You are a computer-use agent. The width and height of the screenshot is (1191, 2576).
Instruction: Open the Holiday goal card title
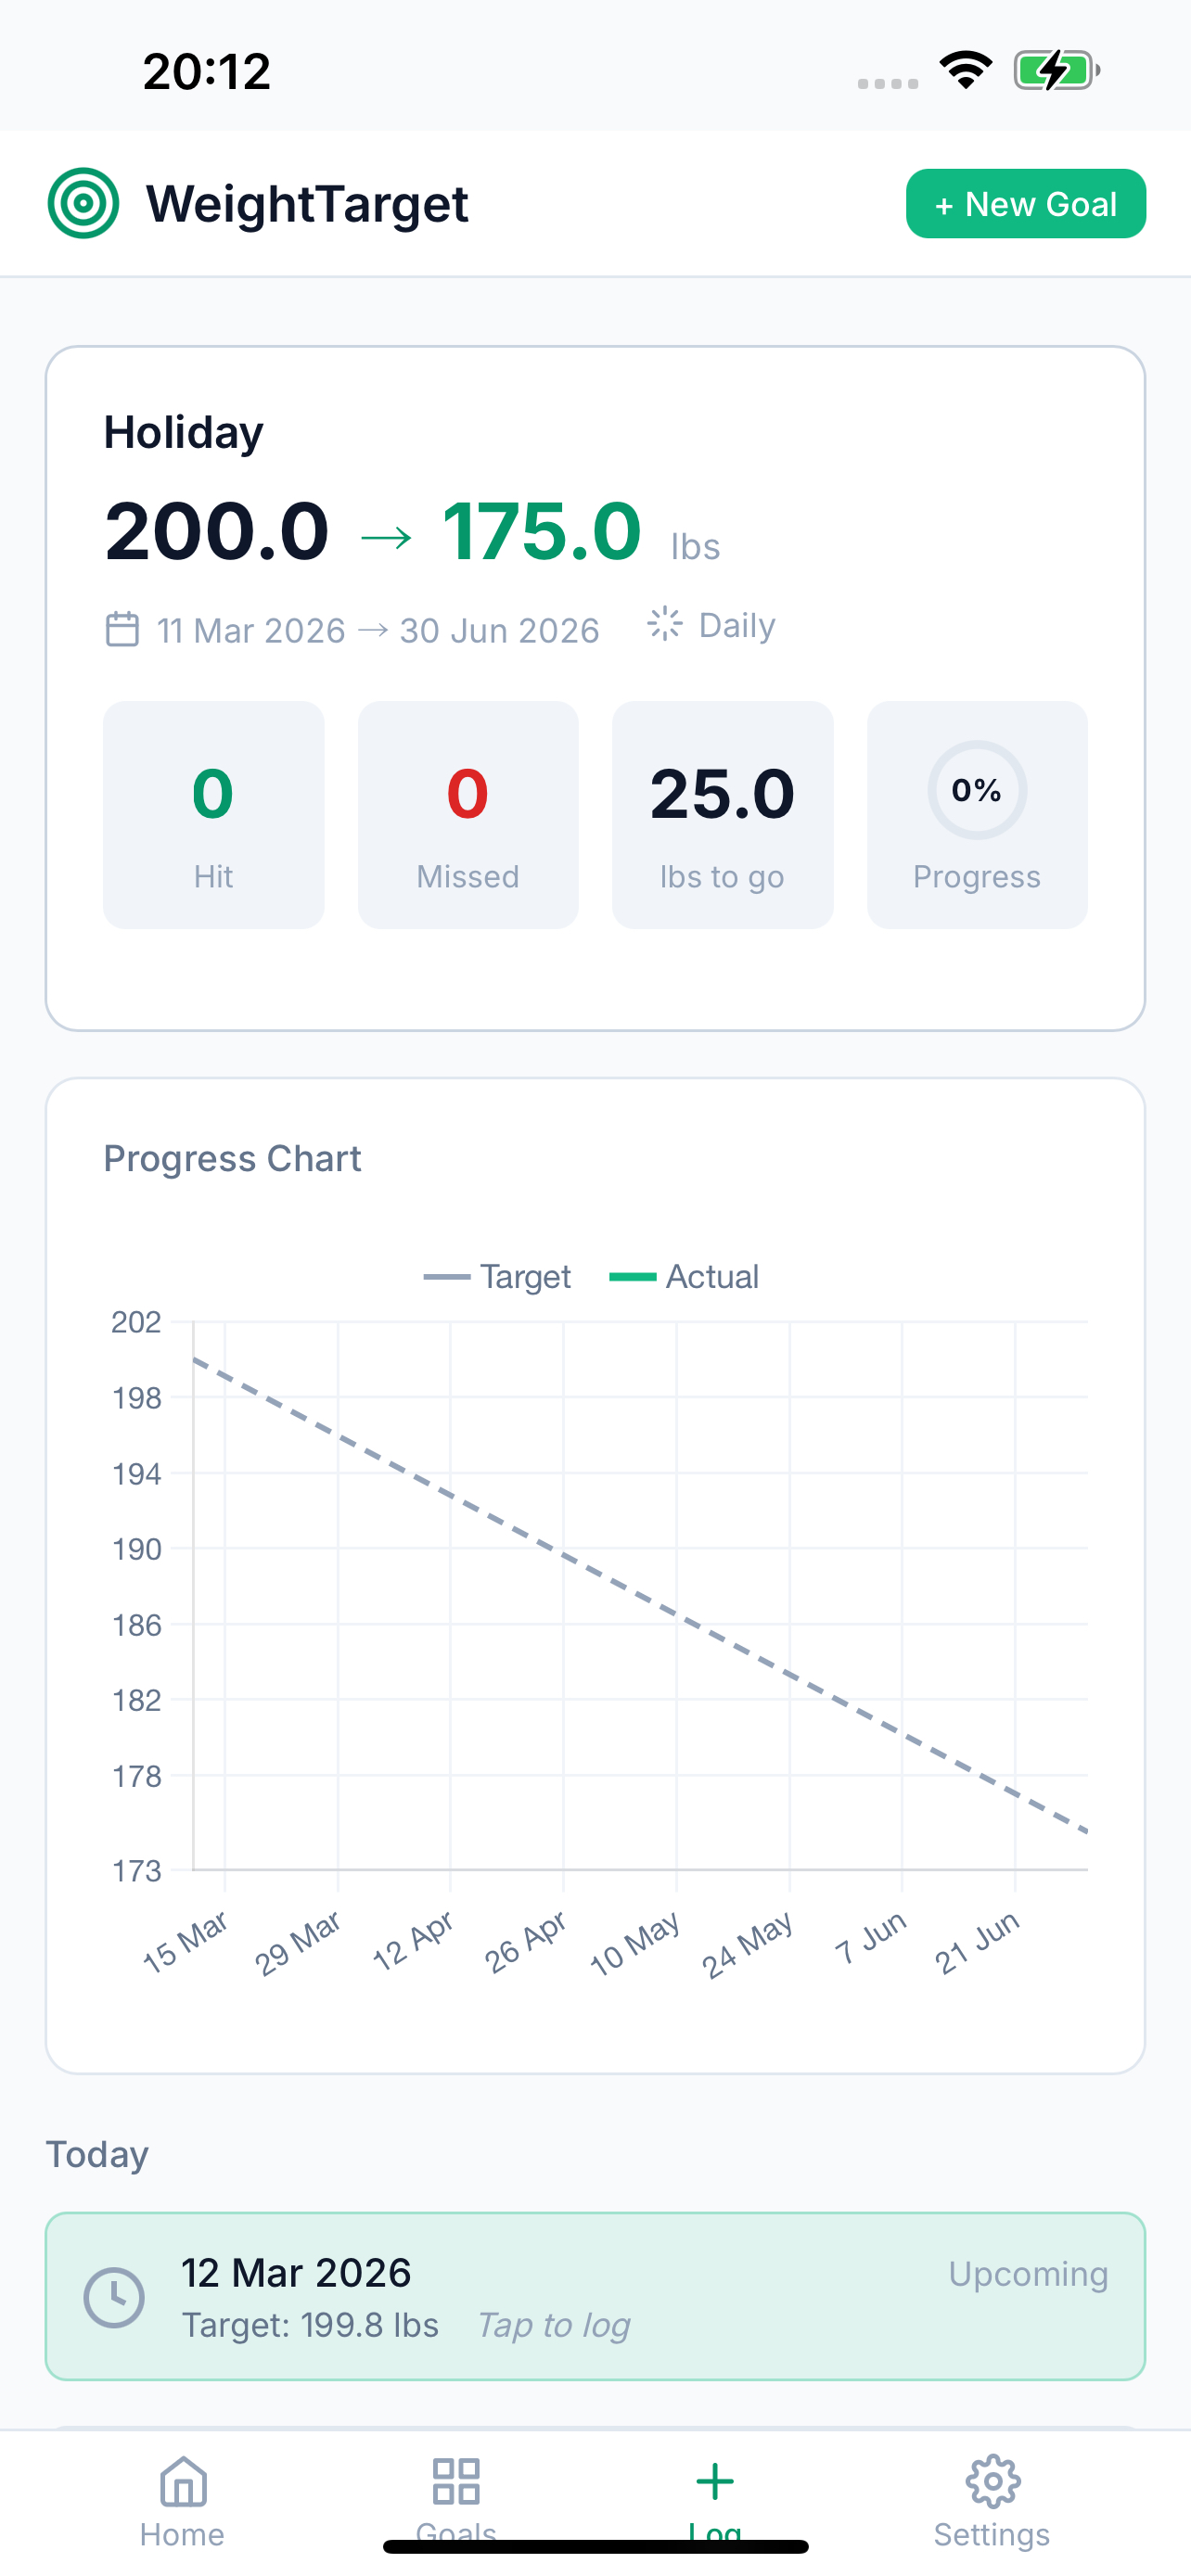(x=184, y=433)
